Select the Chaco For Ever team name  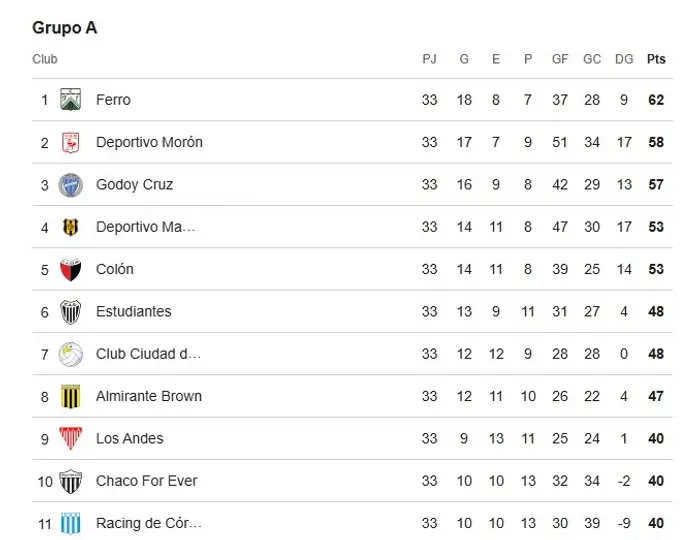(x=147, y=481)
